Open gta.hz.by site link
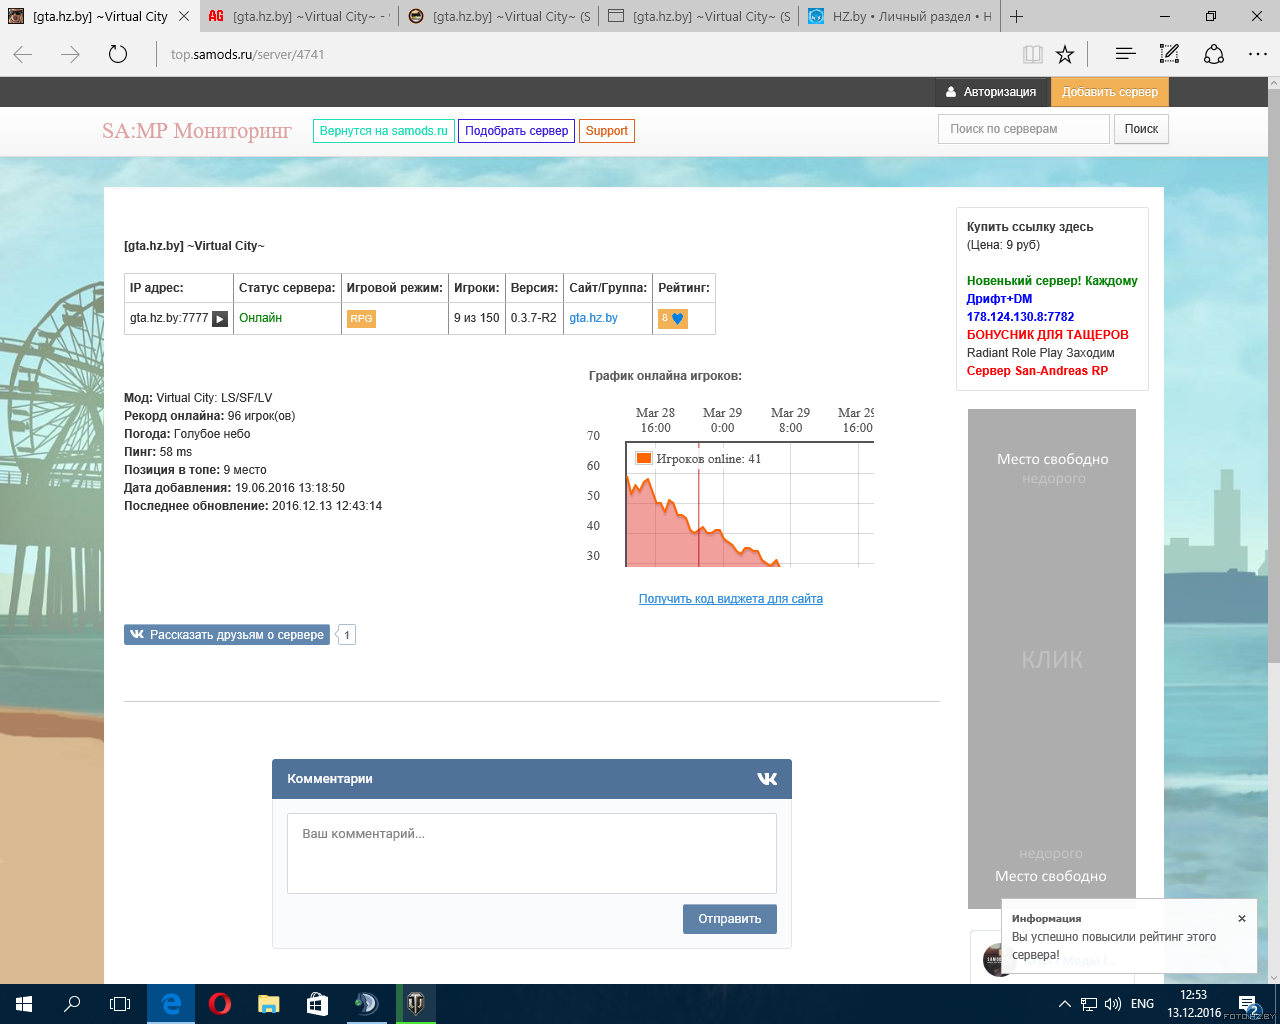Screen dimensions: 1280x1024 point(593,318)
